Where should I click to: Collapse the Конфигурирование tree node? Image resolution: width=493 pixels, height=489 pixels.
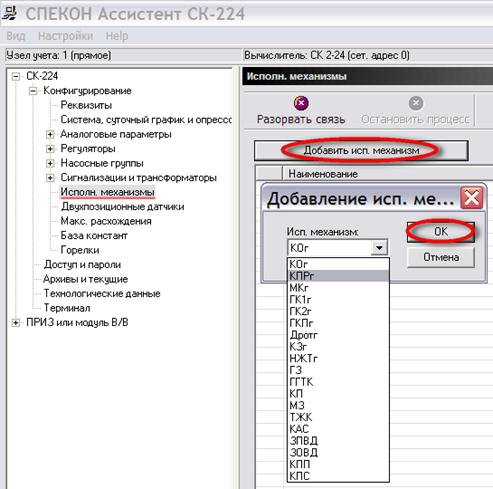click(33, 91)
